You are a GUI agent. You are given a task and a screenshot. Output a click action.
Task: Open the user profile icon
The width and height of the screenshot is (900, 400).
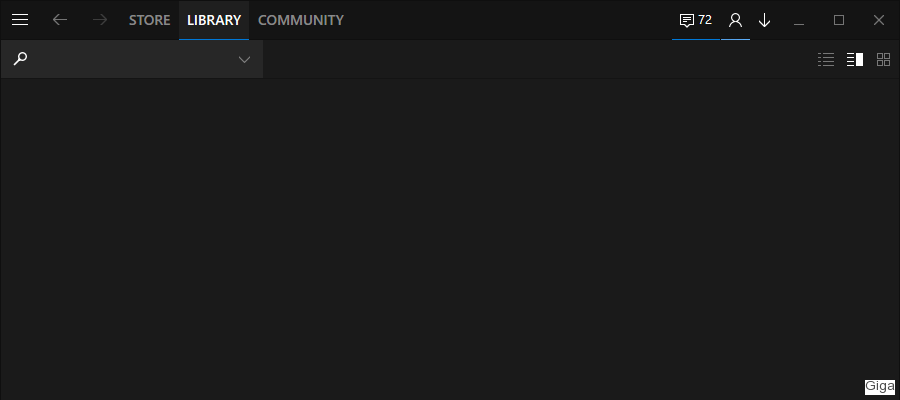point(735,20)
